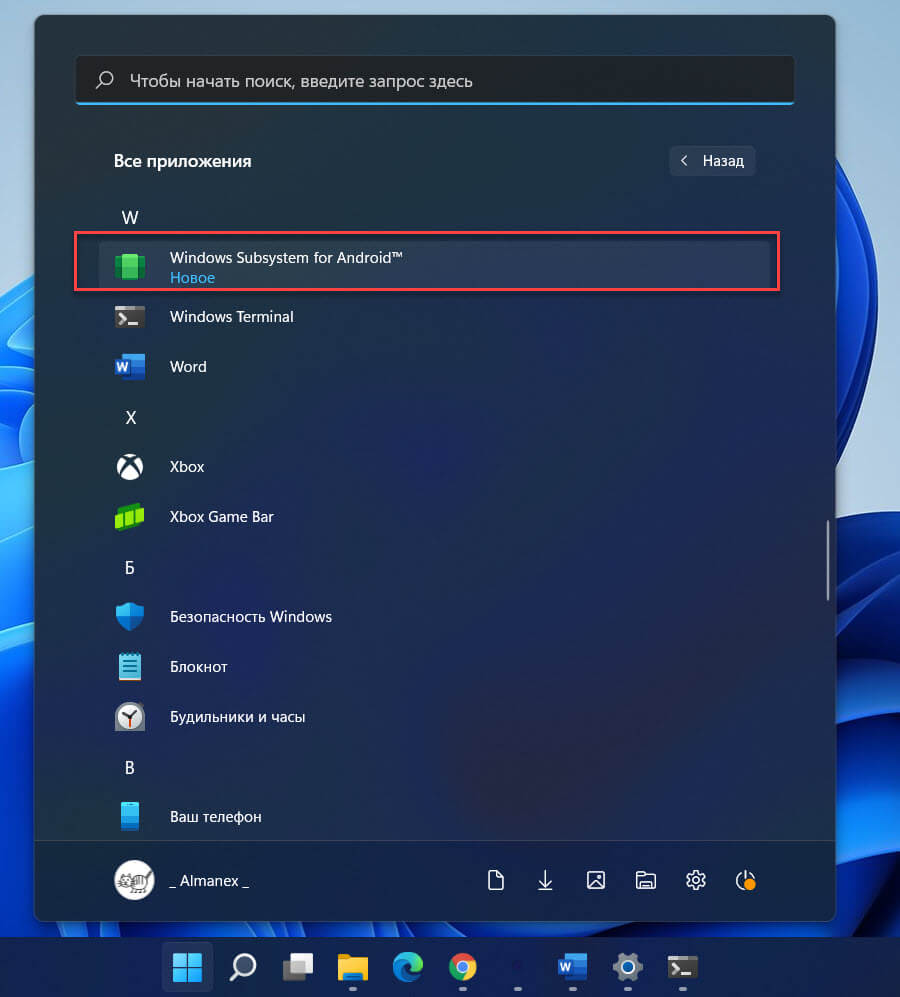Open Ваш телефон app icon

coord(130,816)
